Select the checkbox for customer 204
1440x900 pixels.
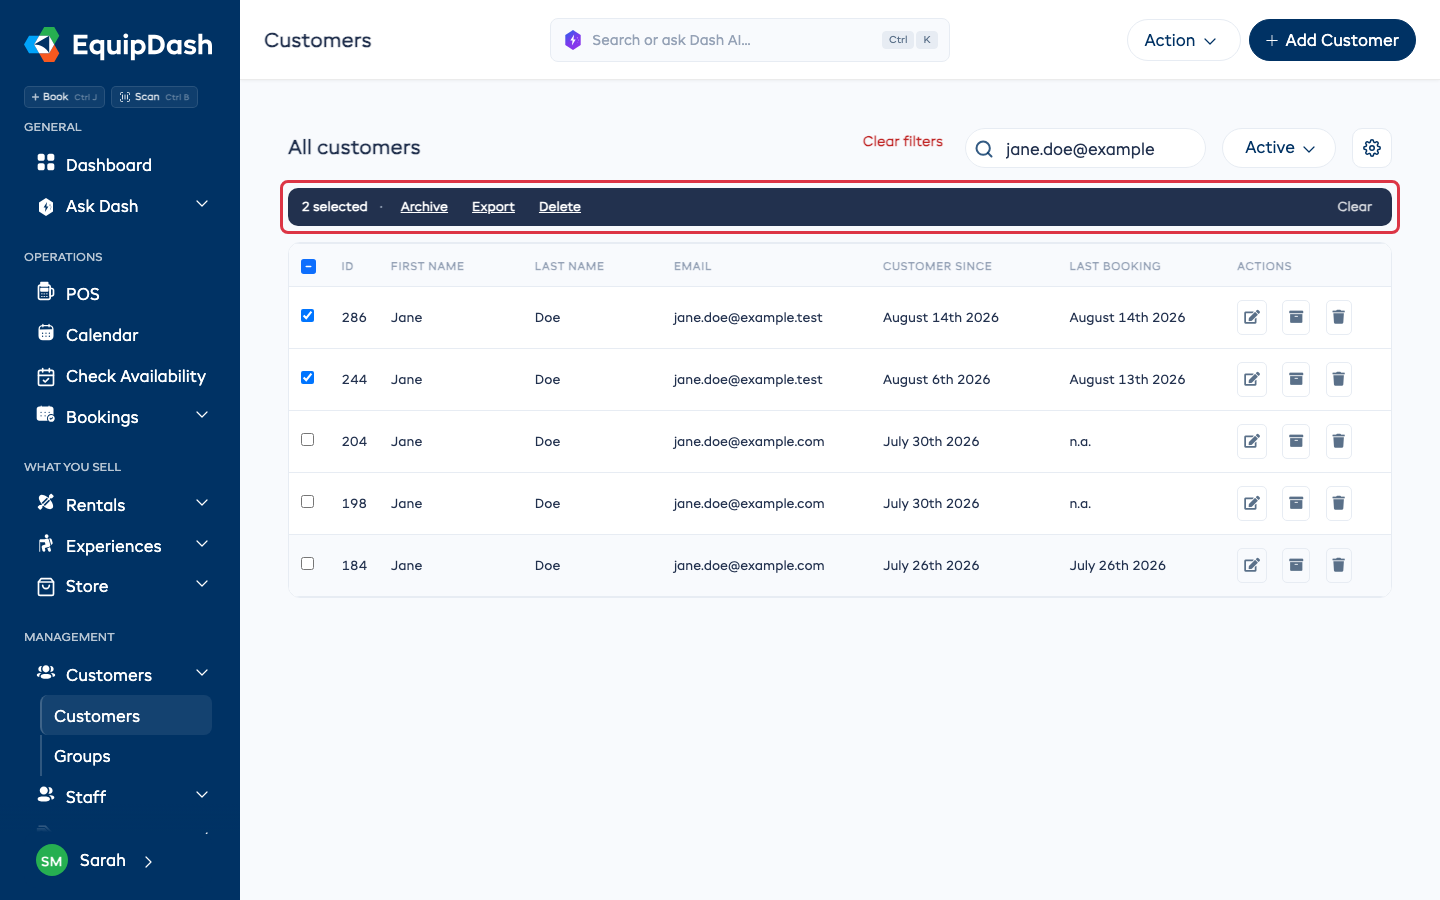[308, 440]
